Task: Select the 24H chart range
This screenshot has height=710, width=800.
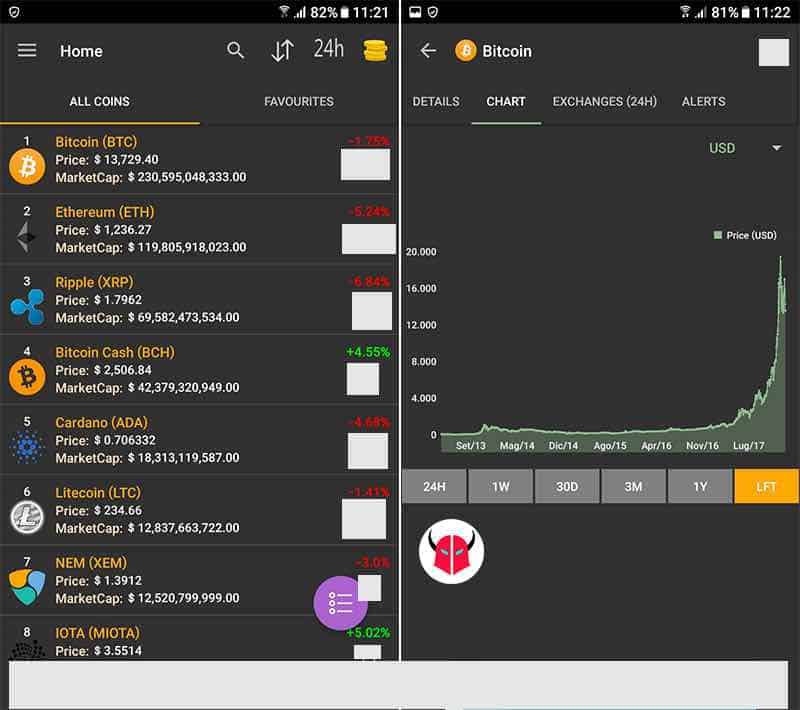Action: click(x=434, y=487)
